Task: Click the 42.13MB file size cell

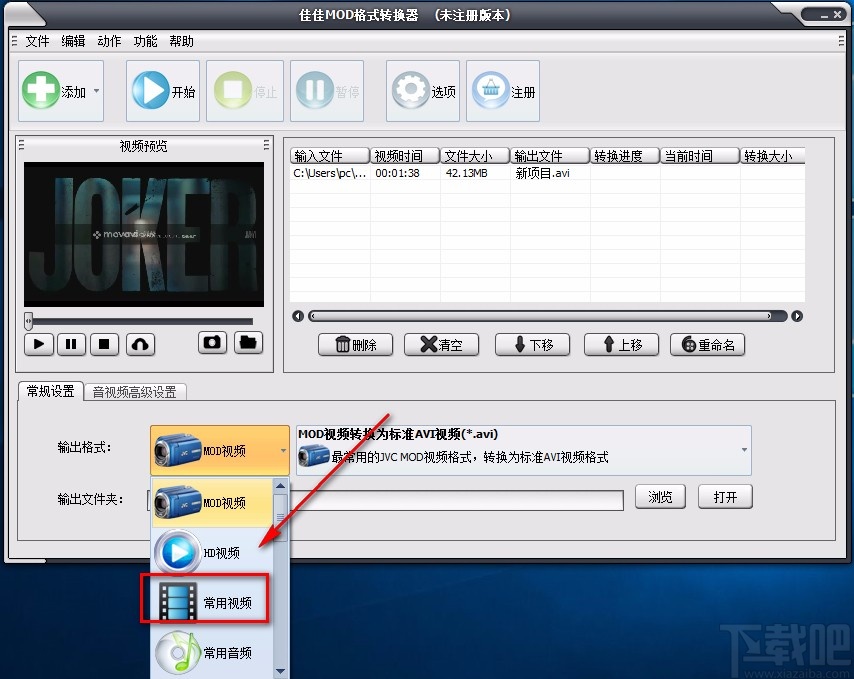Action: coord(467,173)
